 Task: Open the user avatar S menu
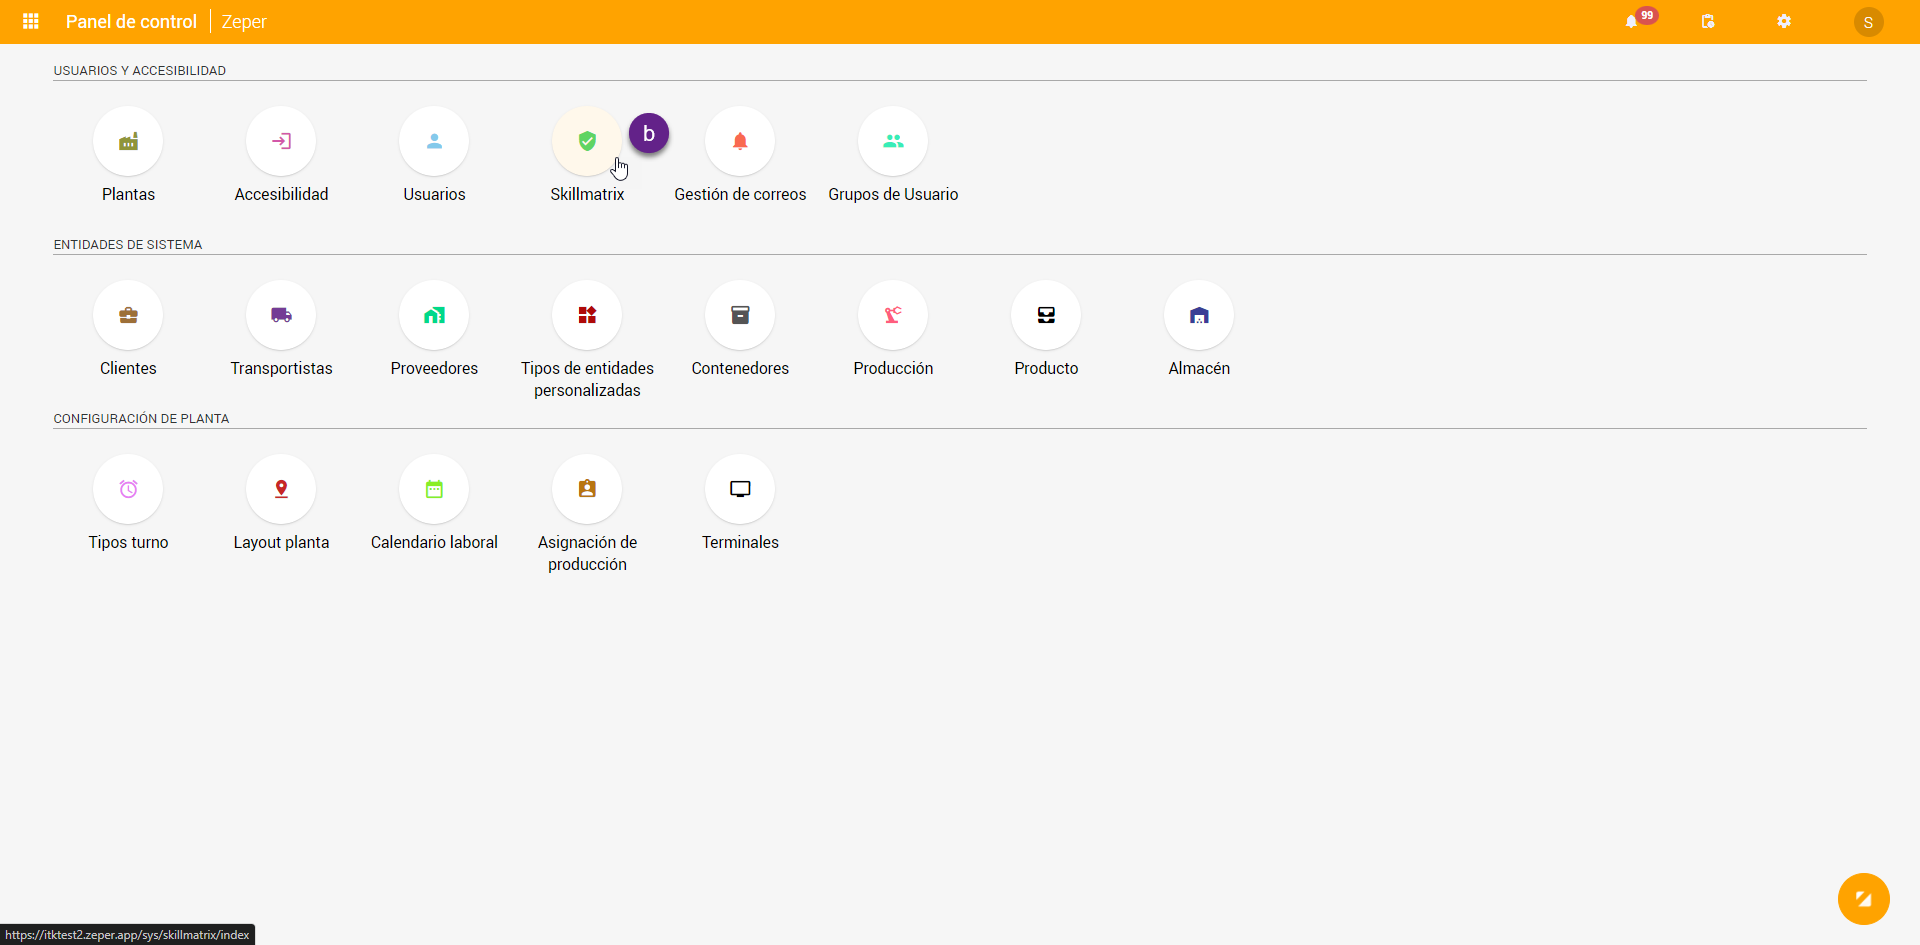pos(1868,22)
